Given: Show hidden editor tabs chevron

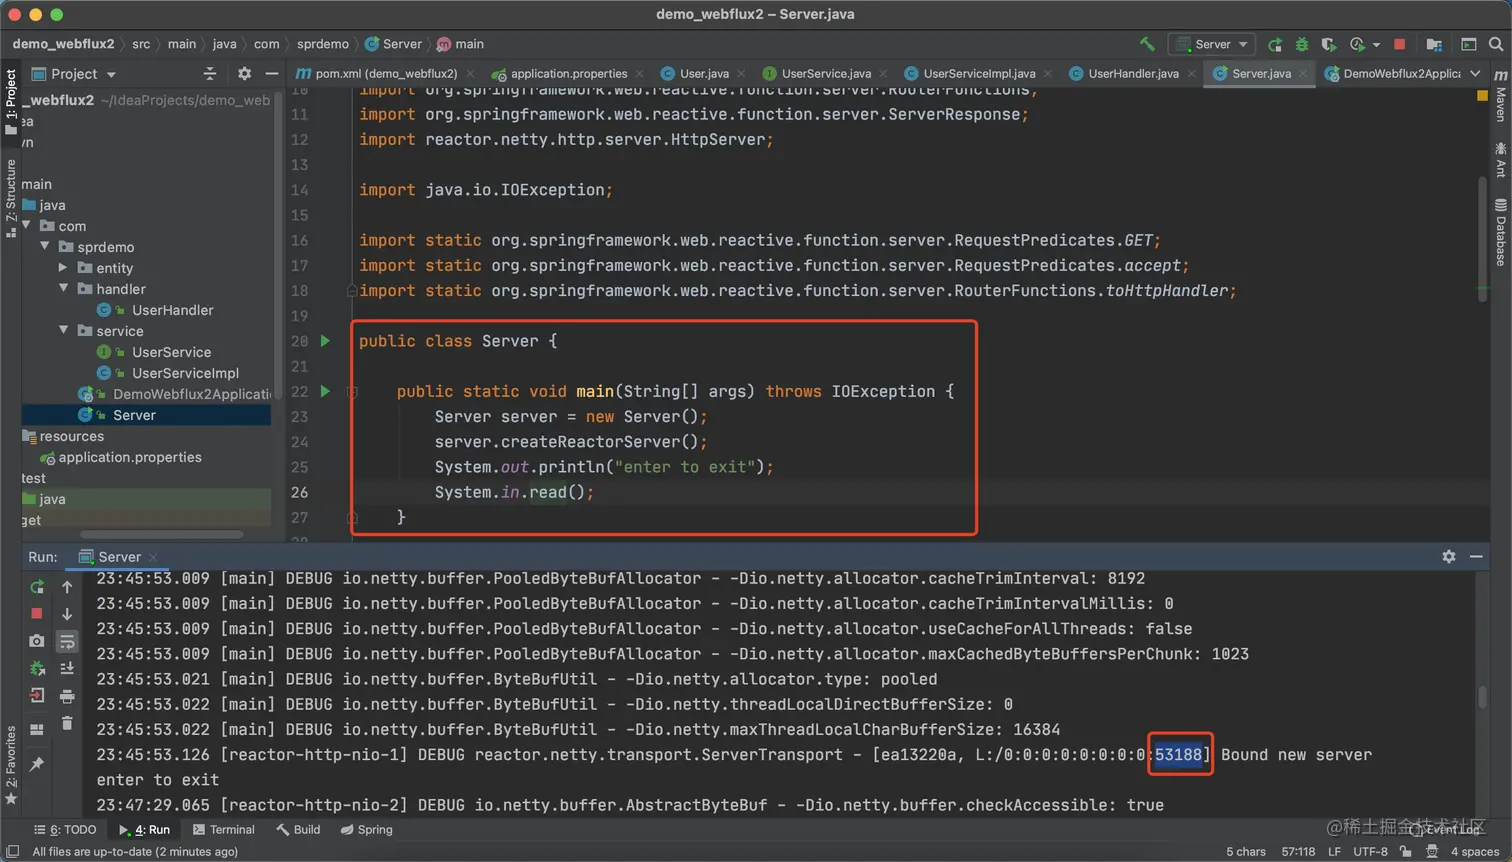Looking at the screenshot, I should pos(1475,73).
